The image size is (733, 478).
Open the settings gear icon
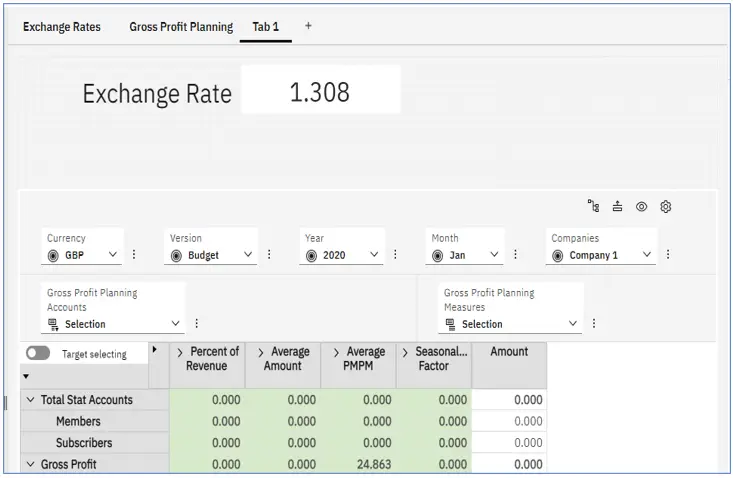666,207
